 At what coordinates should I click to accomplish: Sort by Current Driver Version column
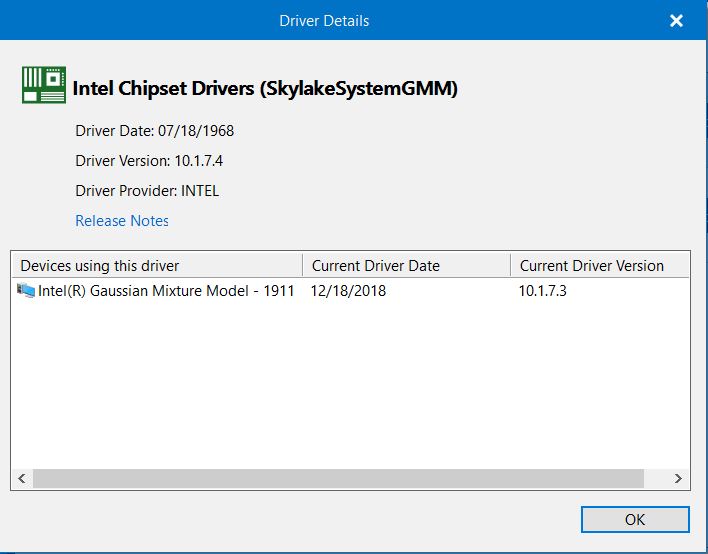click(x=600, y=265)
